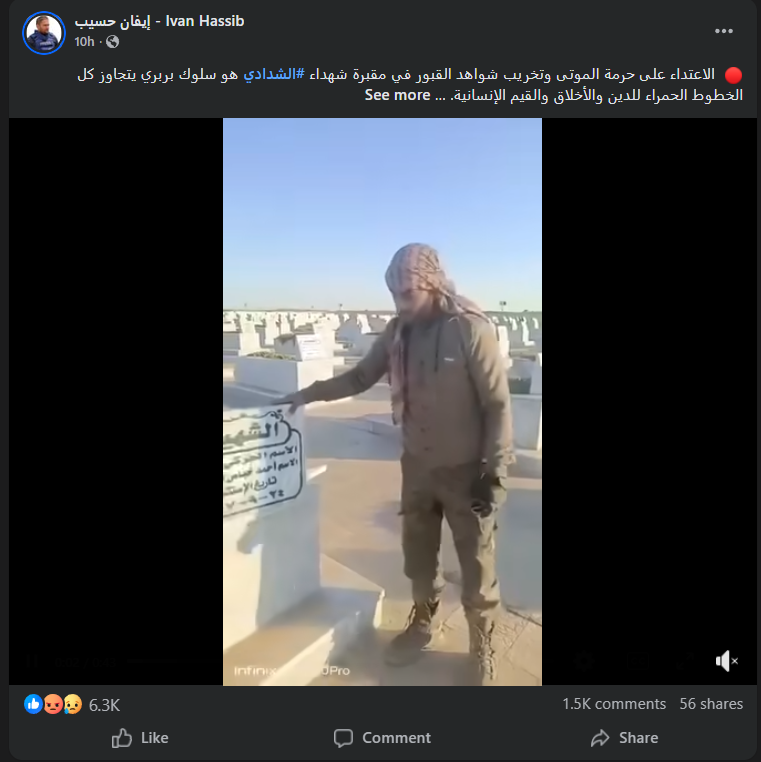Expand the 1.5K comments section
Screen dimensions: 761x762
(x=614, y=704)
